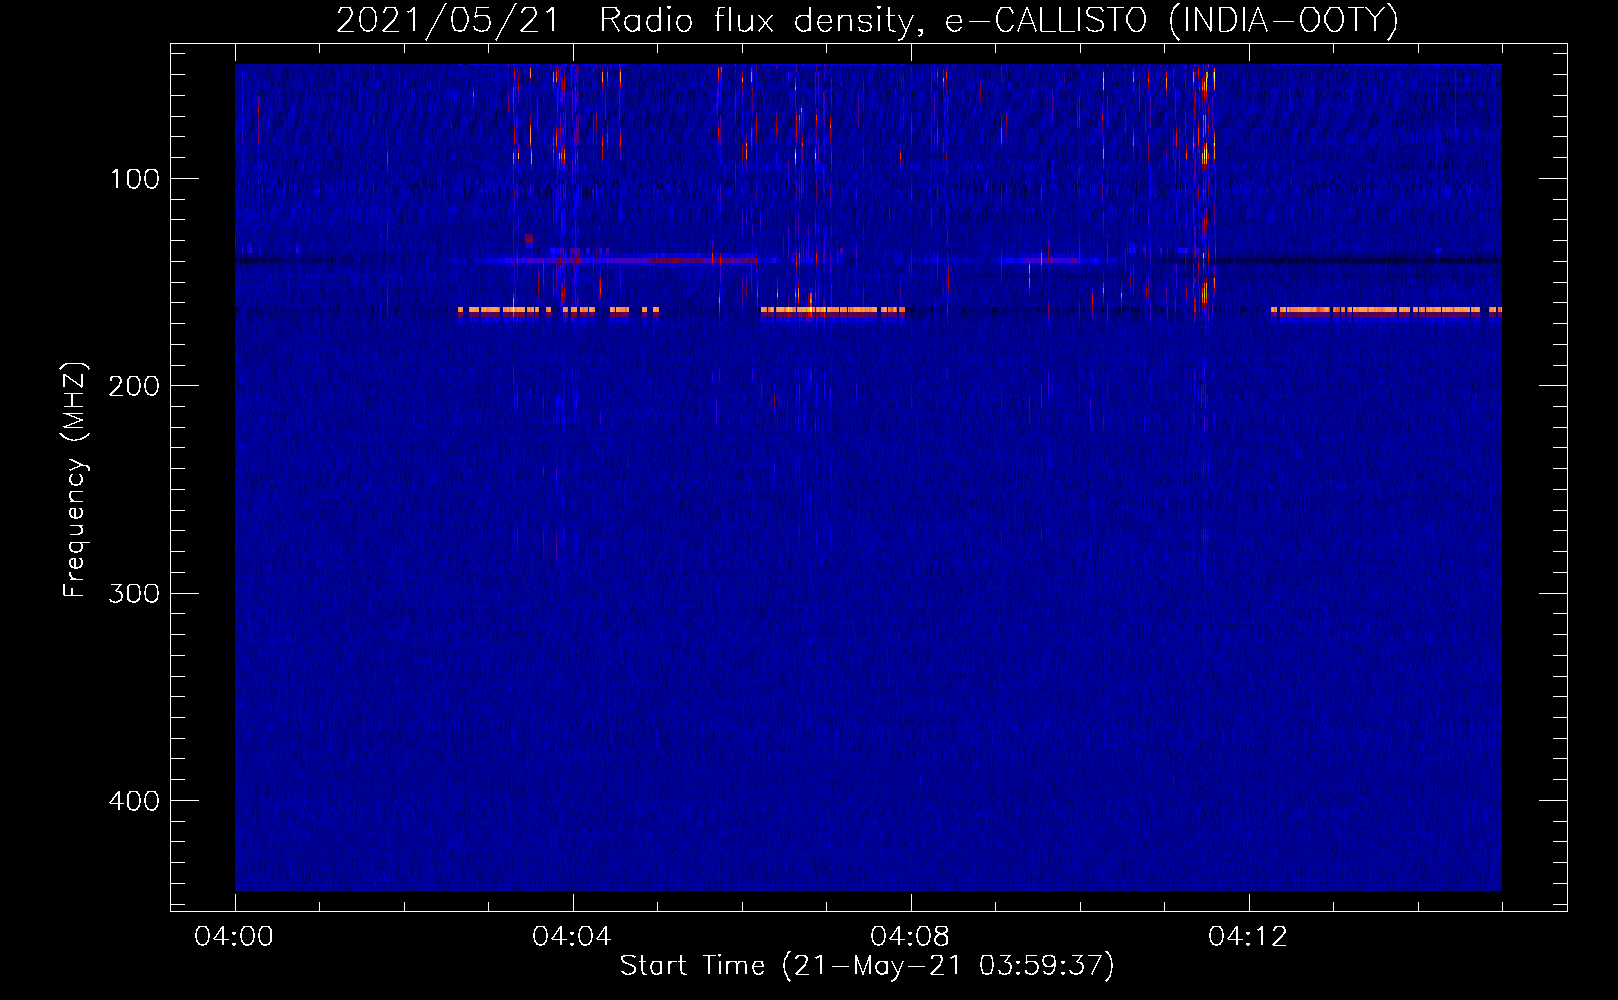Screen dimensions: 1618x1000
Task: Click the 'Start Time (21-May-21 03:59:37)' label
Action: click(867, 966)
